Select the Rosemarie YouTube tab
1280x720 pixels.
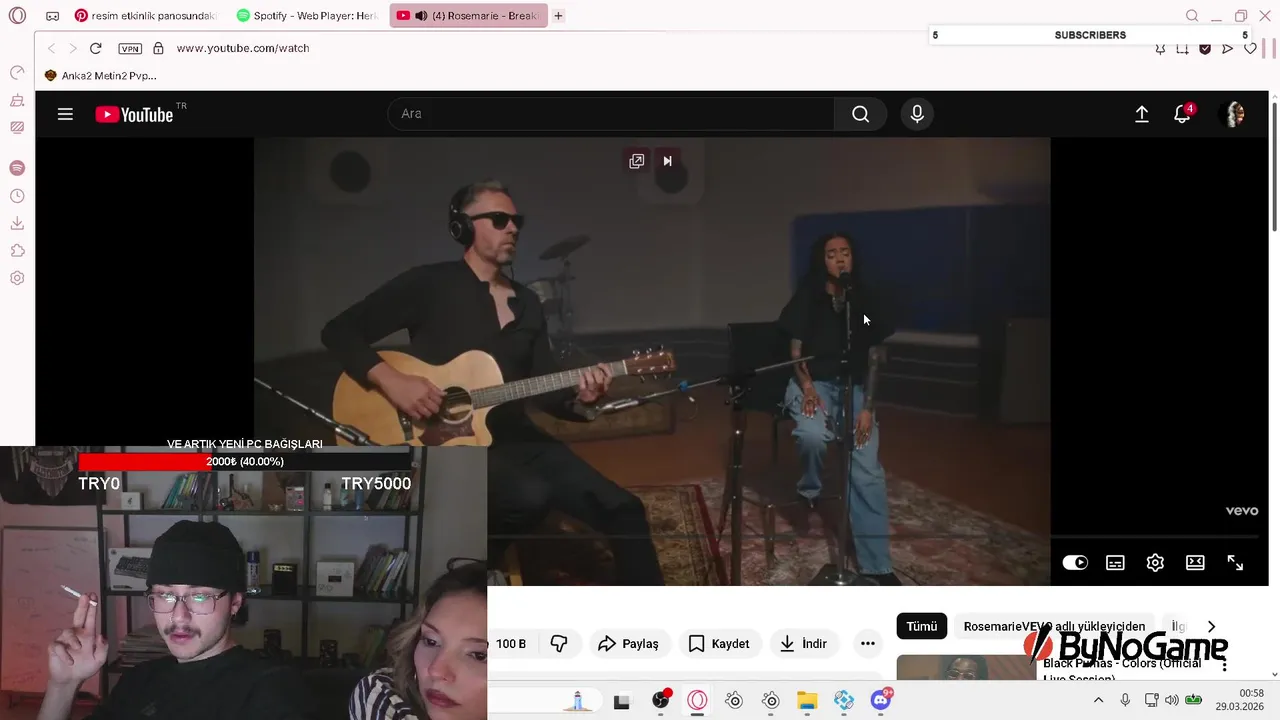point(468,16)
